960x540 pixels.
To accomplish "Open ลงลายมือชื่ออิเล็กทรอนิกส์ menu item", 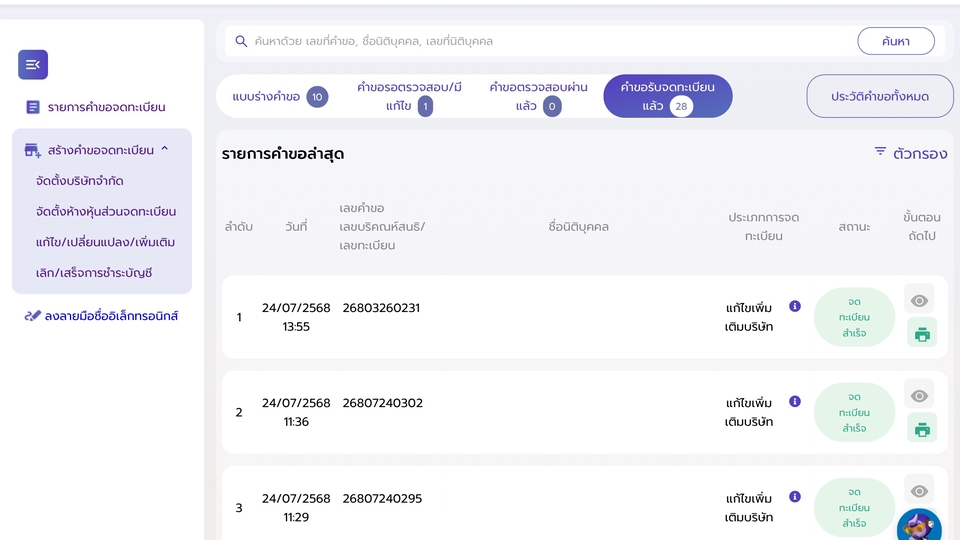I will (x=101, y=316).
